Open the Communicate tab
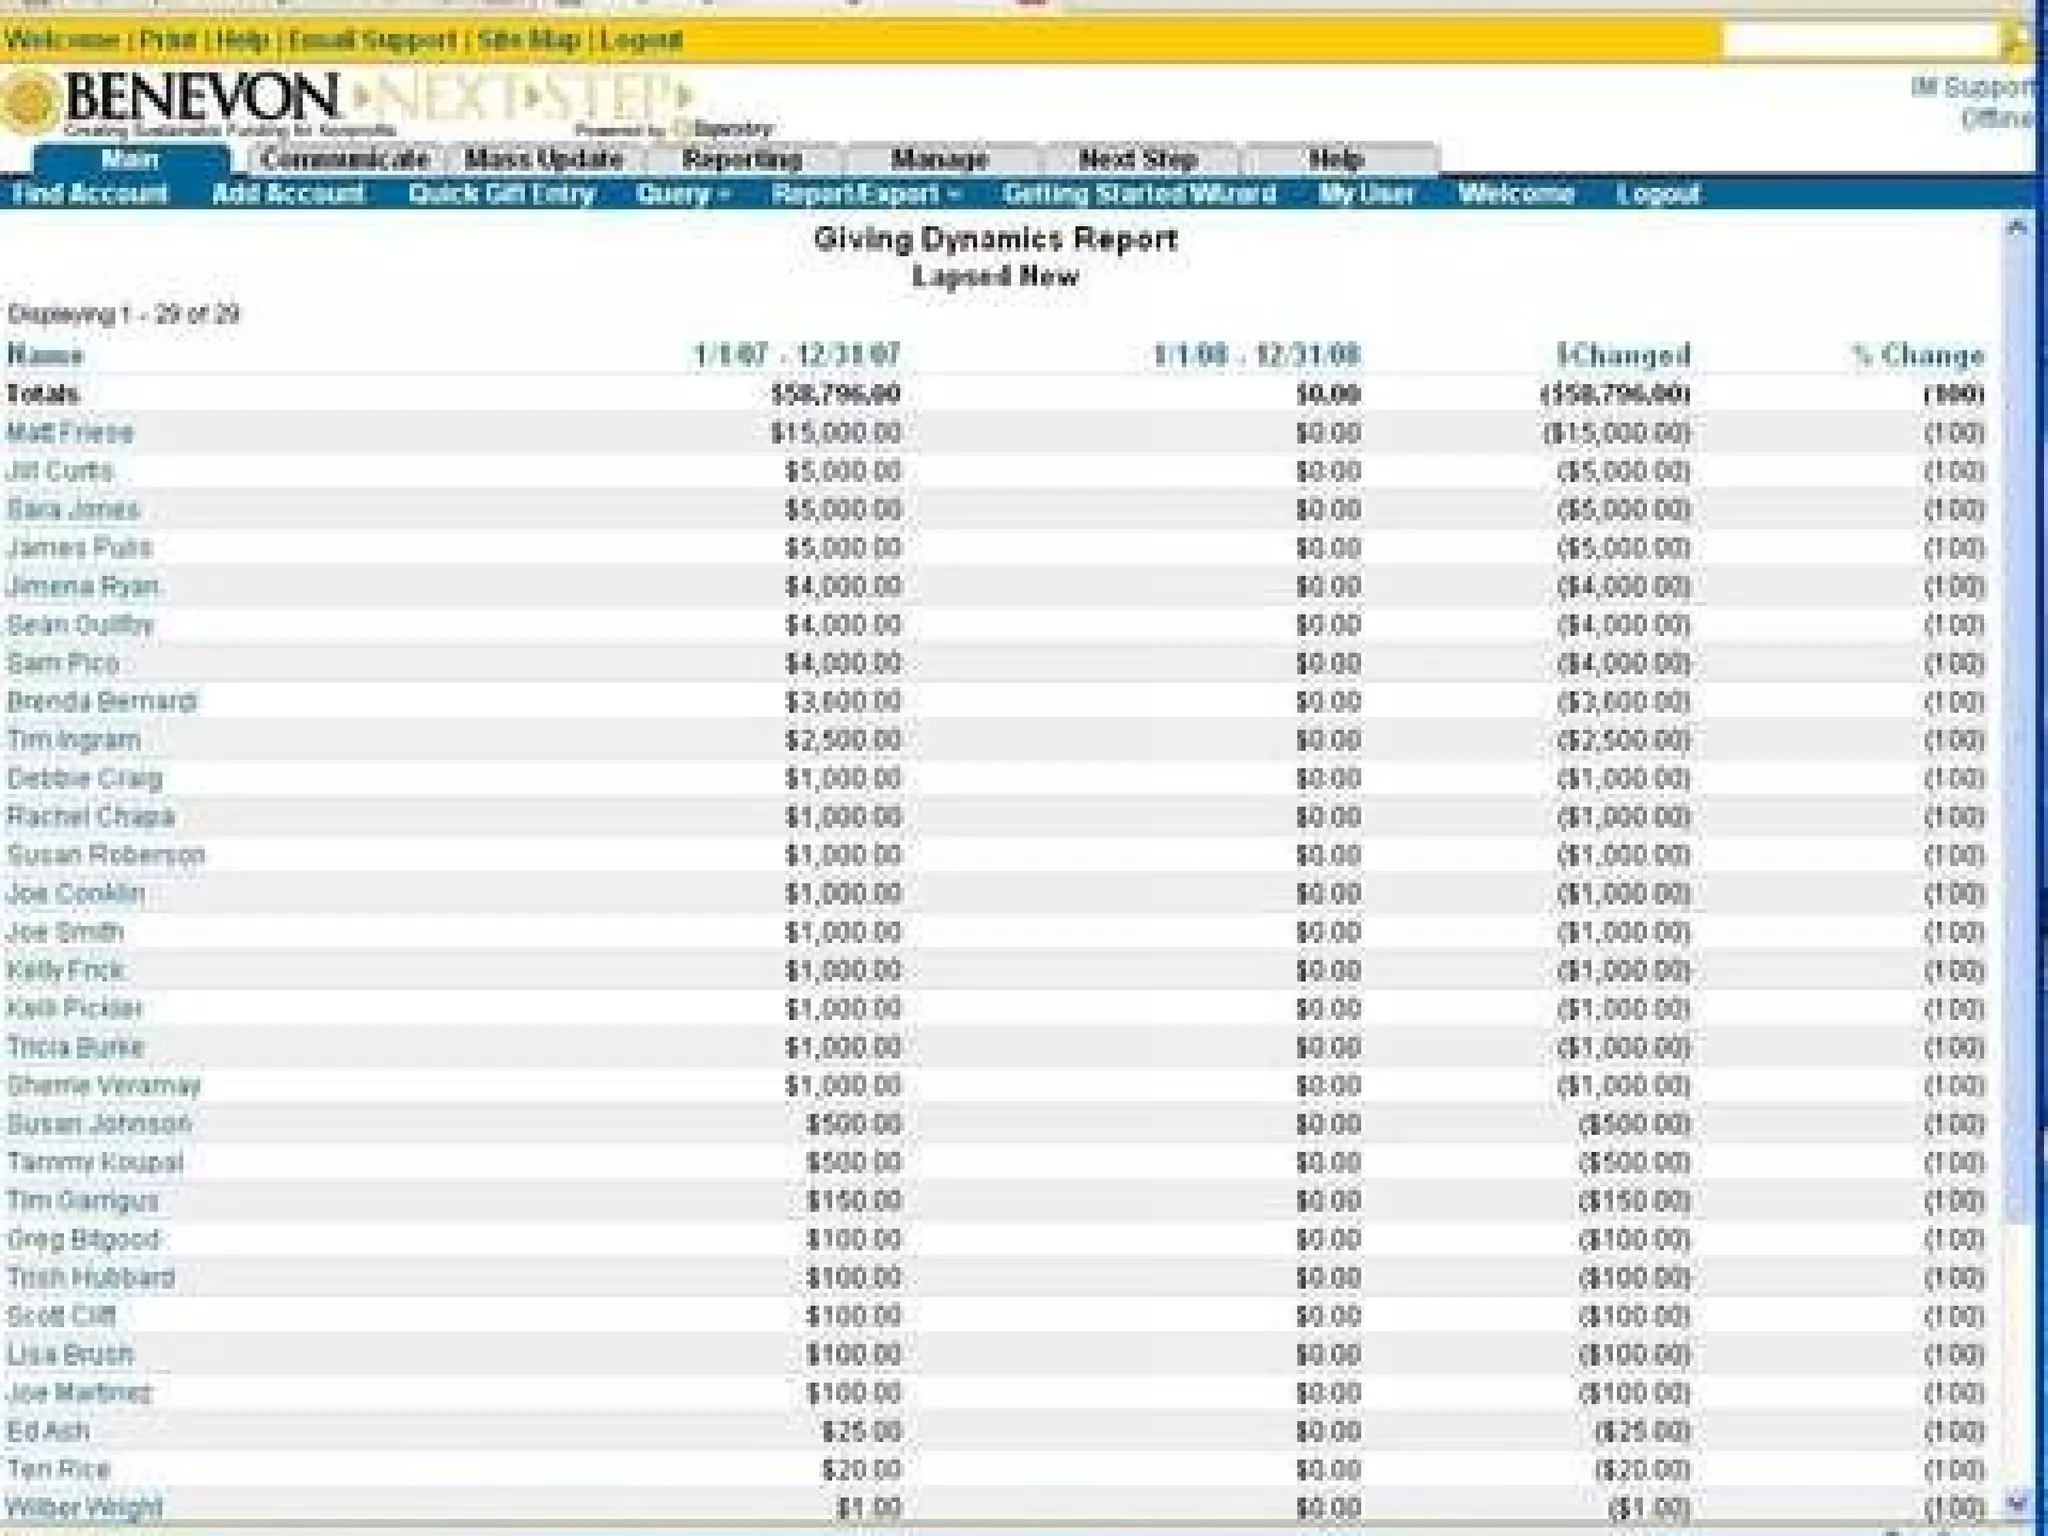2048x1536 pixels. (x=344, y=159)
